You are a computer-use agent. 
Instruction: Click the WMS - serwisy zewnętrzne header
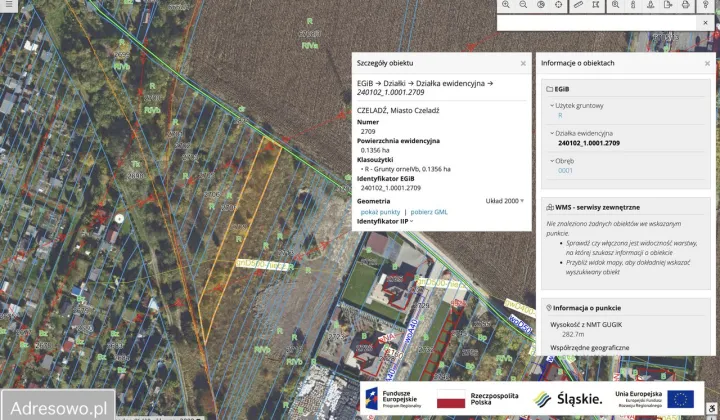pos(593,207)
